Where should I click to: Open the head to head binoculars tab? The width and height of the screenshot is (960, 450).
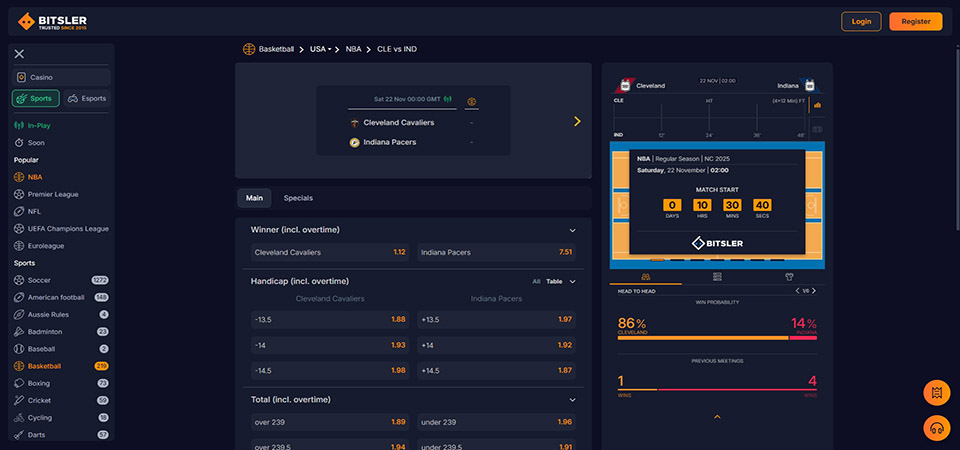coord(645,277)
